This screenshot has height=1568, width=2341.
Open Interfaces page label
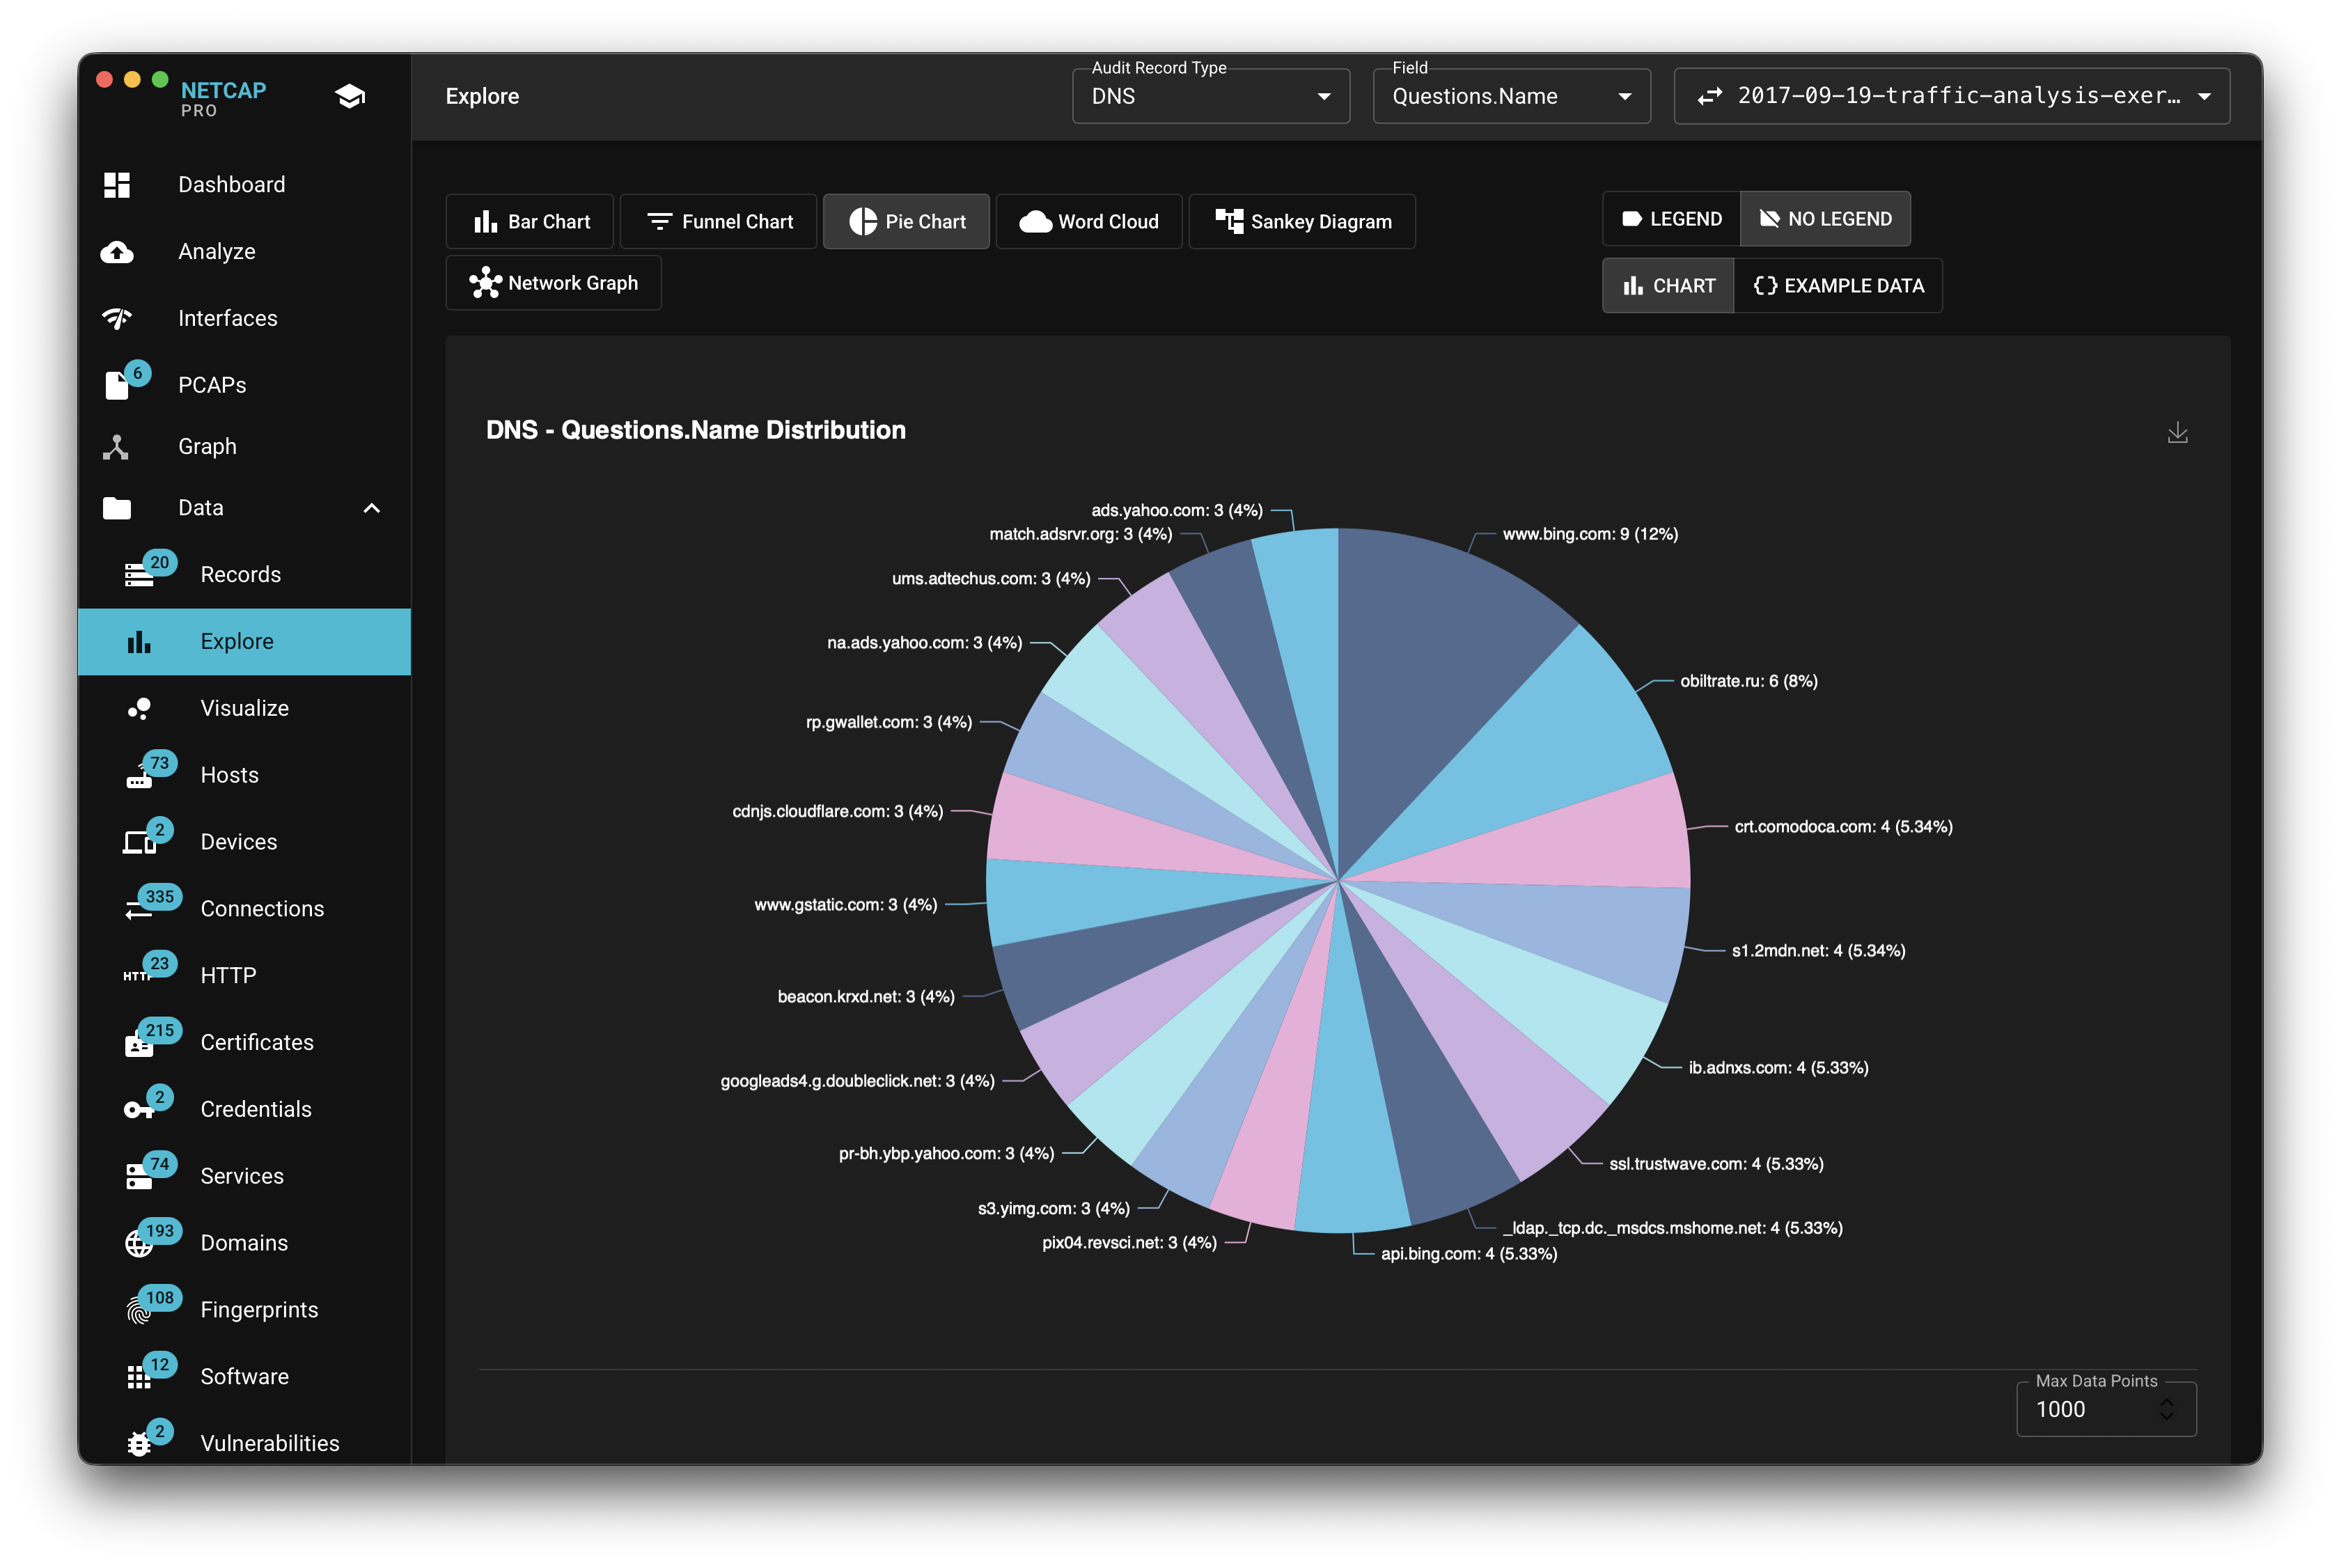coord(228,318)
